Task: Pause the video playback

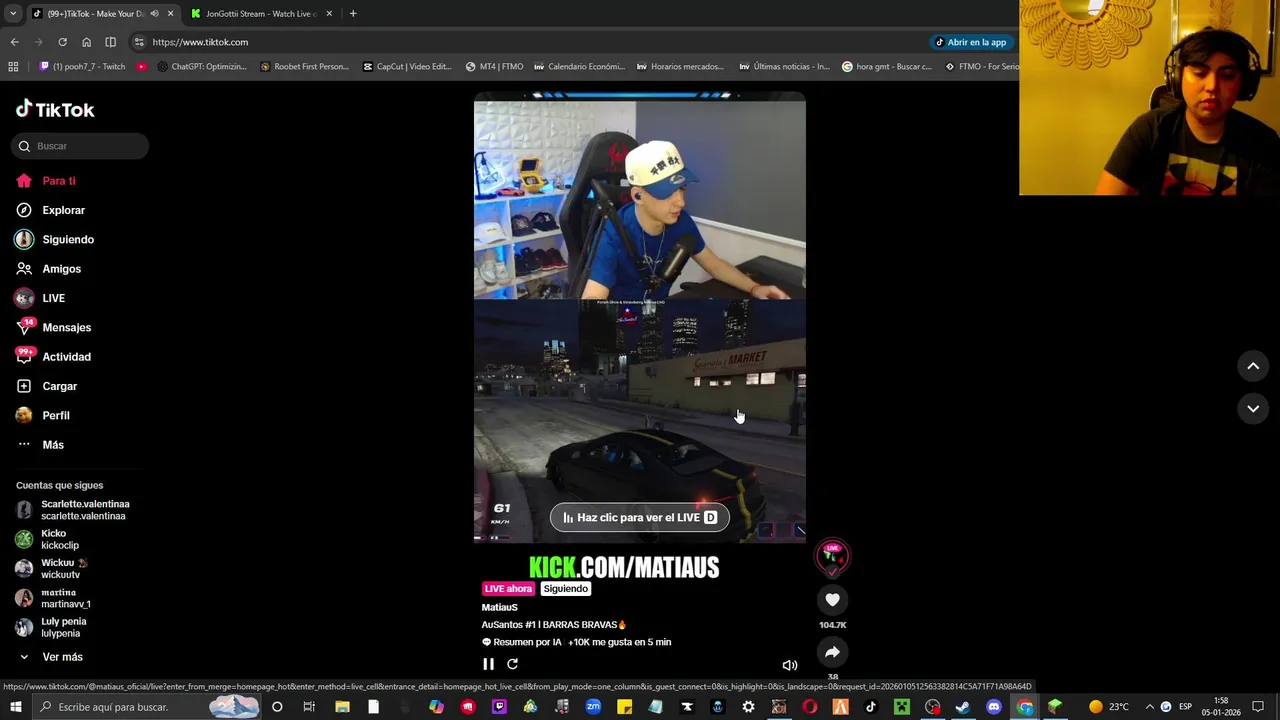Action: coord(488,664)
